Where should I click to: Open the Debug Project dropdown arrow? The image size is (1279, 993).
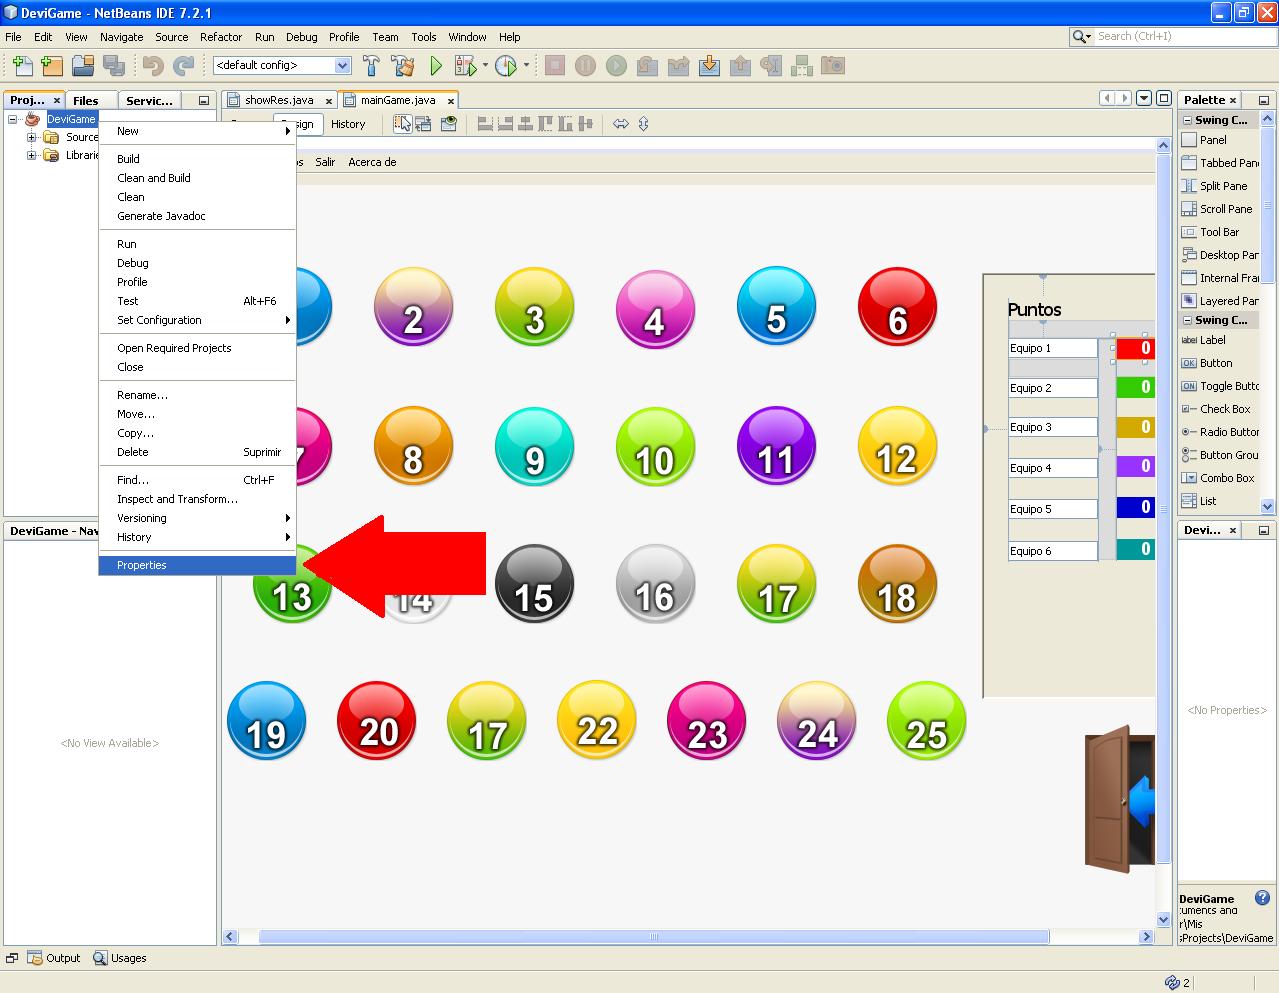click(486, 66)
